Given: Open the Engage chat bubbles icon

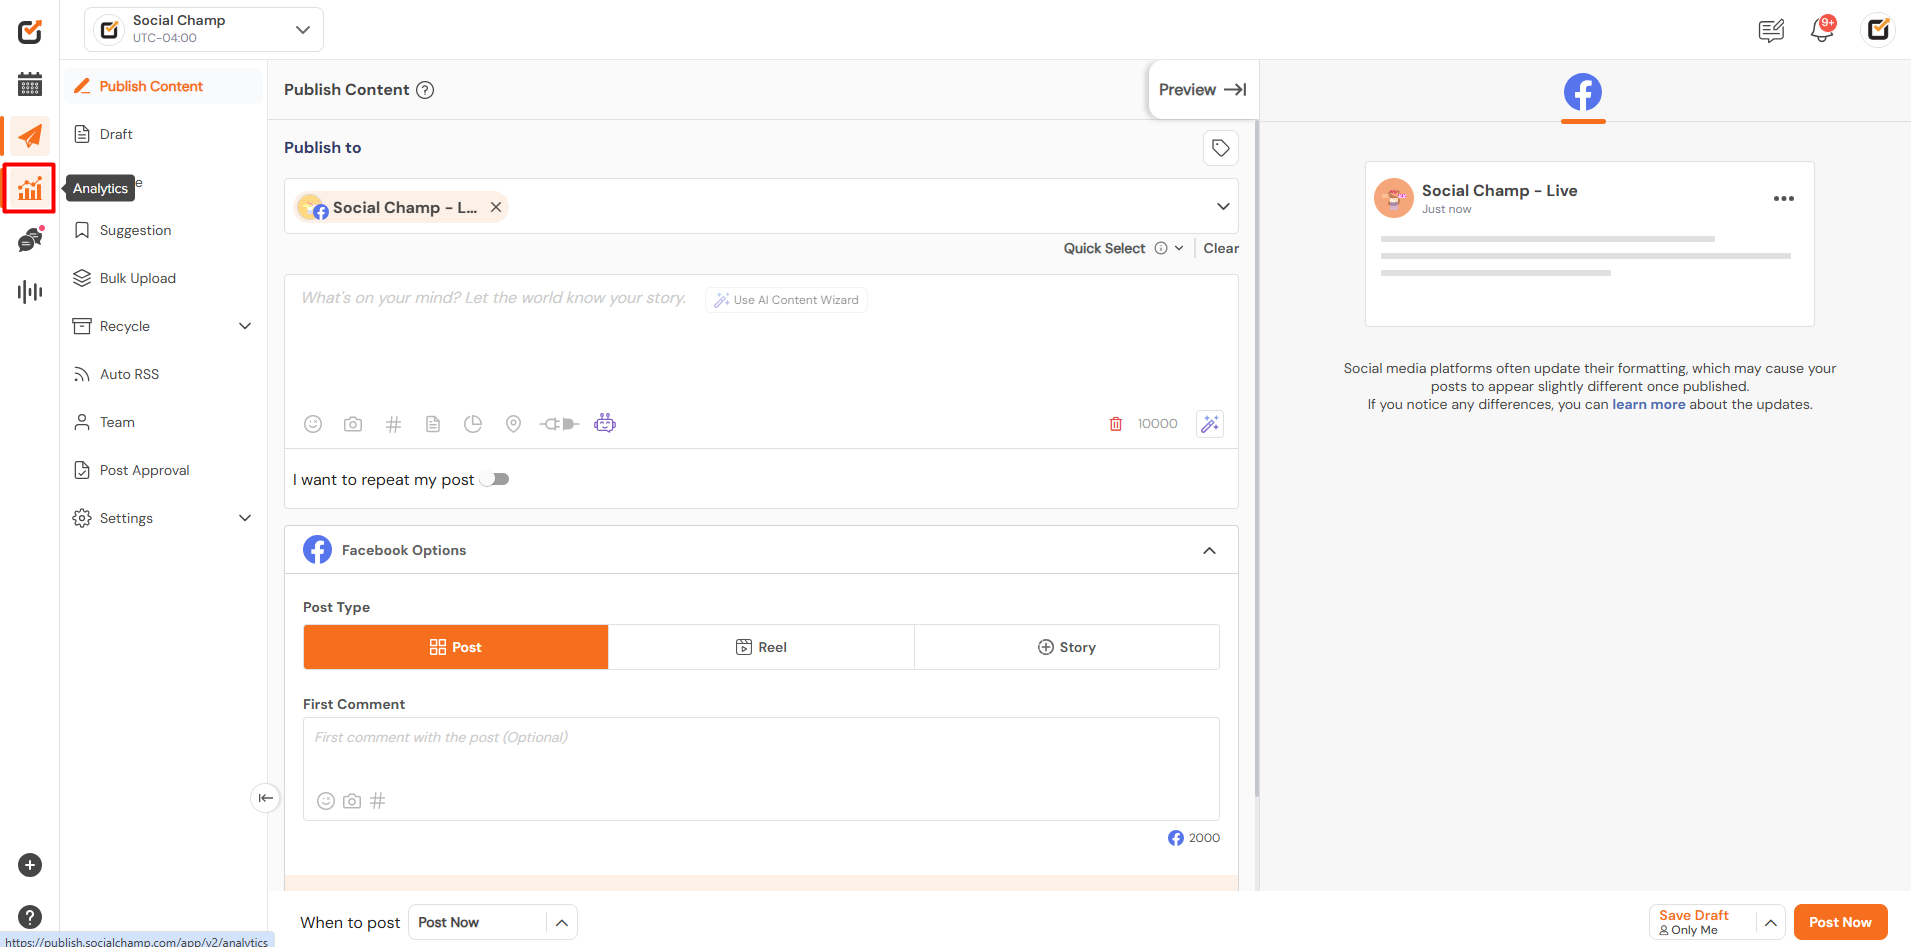Looking at the screenshot, I should (x=30, y=239).
